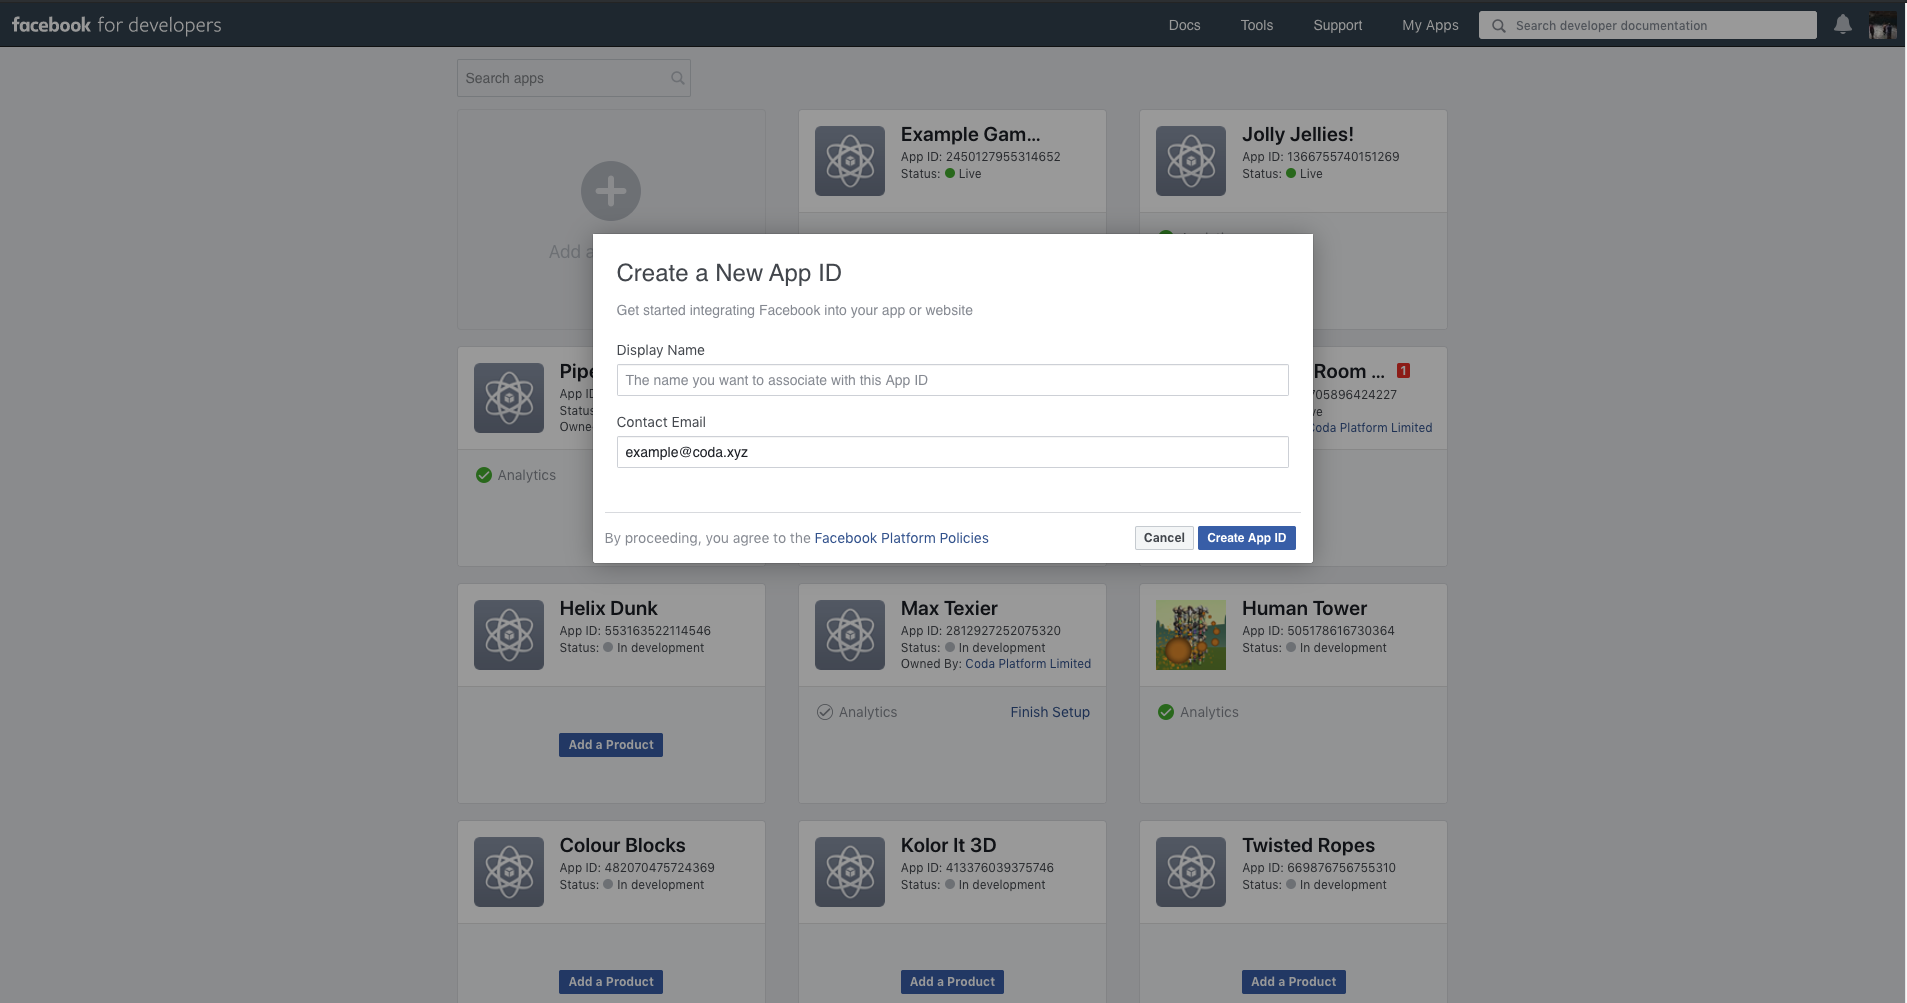Click the Analytics checkmark under Human Tower
Screen dimensions: 1907x1003
[1165, 712]
